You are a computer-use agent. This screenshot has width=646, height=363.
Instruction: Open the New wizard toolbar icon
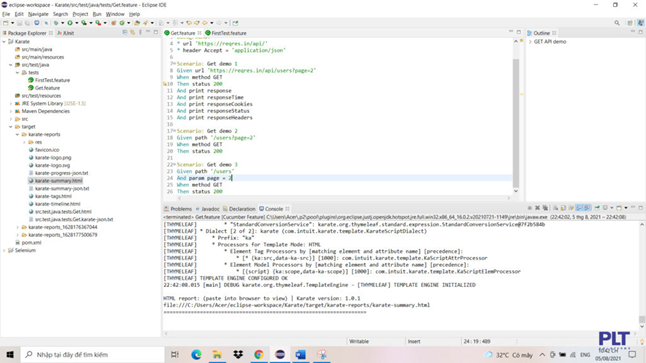(x=5, y=23)
